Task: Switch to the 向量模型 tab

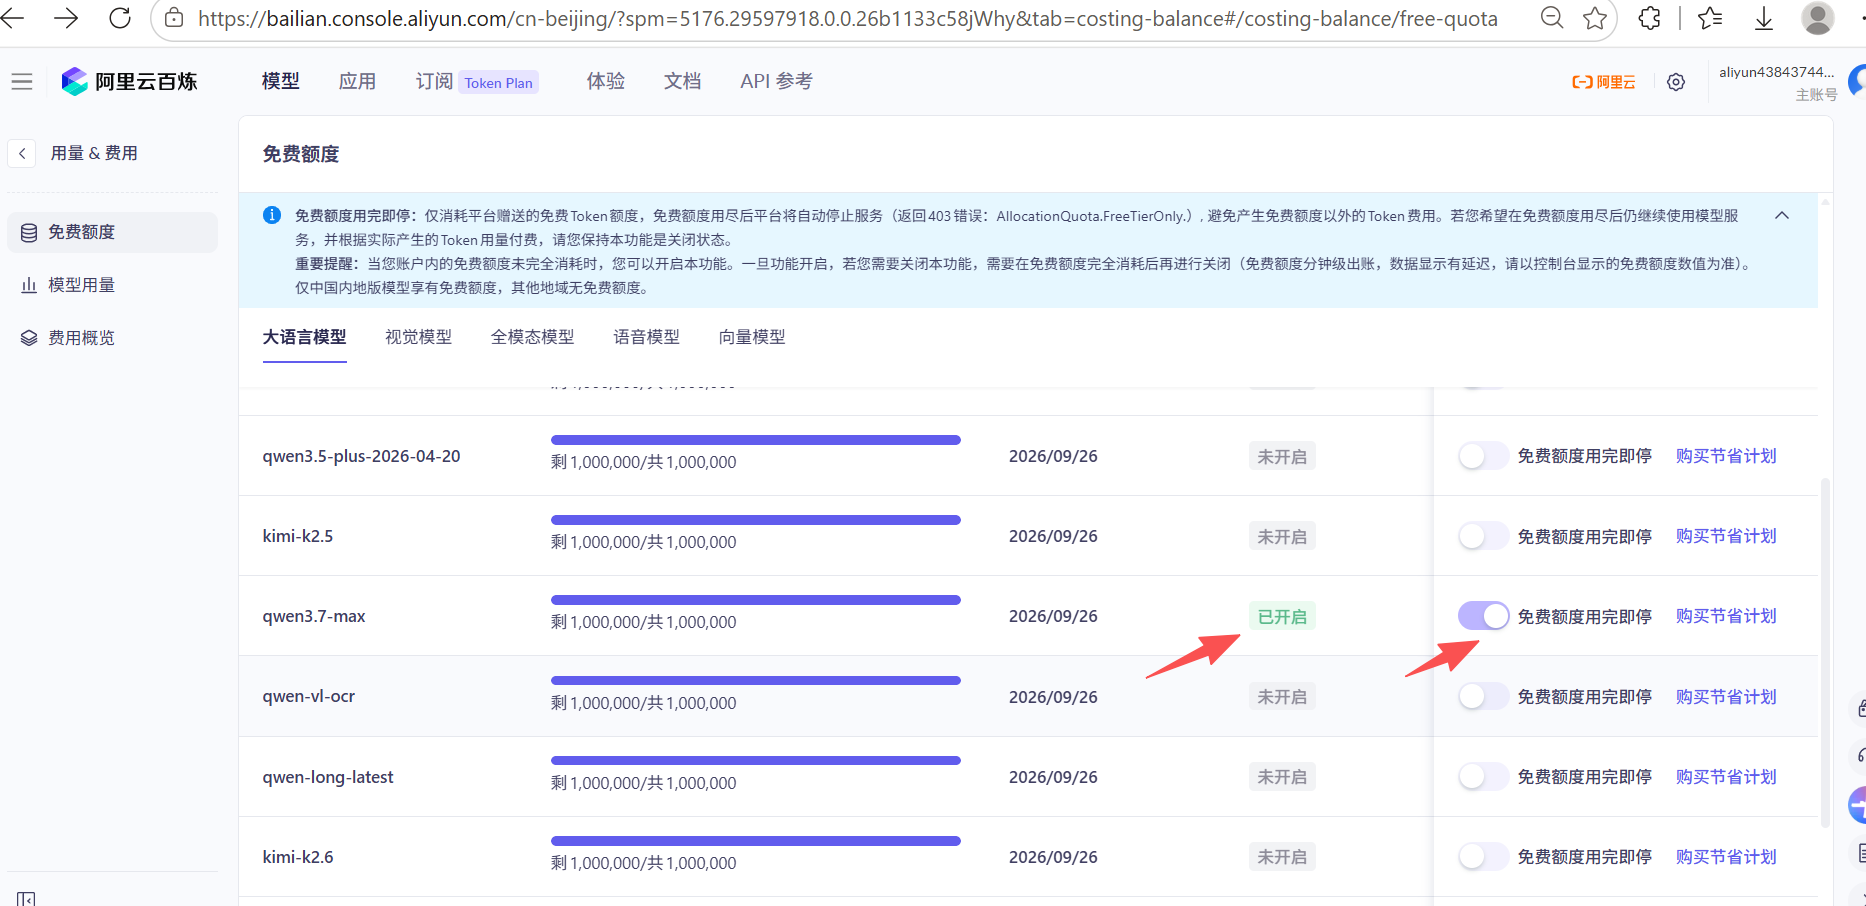Action: coord(753,338)
